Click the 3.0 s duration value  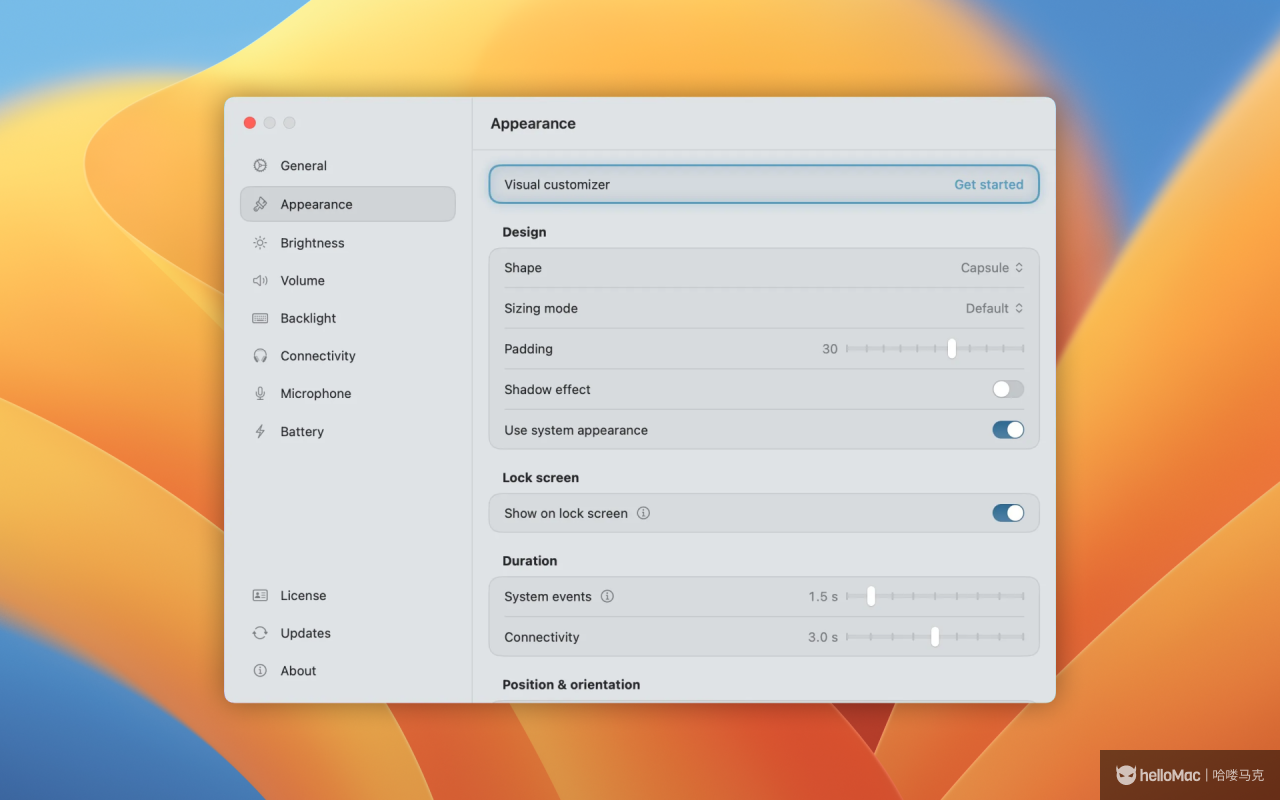click(823, 637)
